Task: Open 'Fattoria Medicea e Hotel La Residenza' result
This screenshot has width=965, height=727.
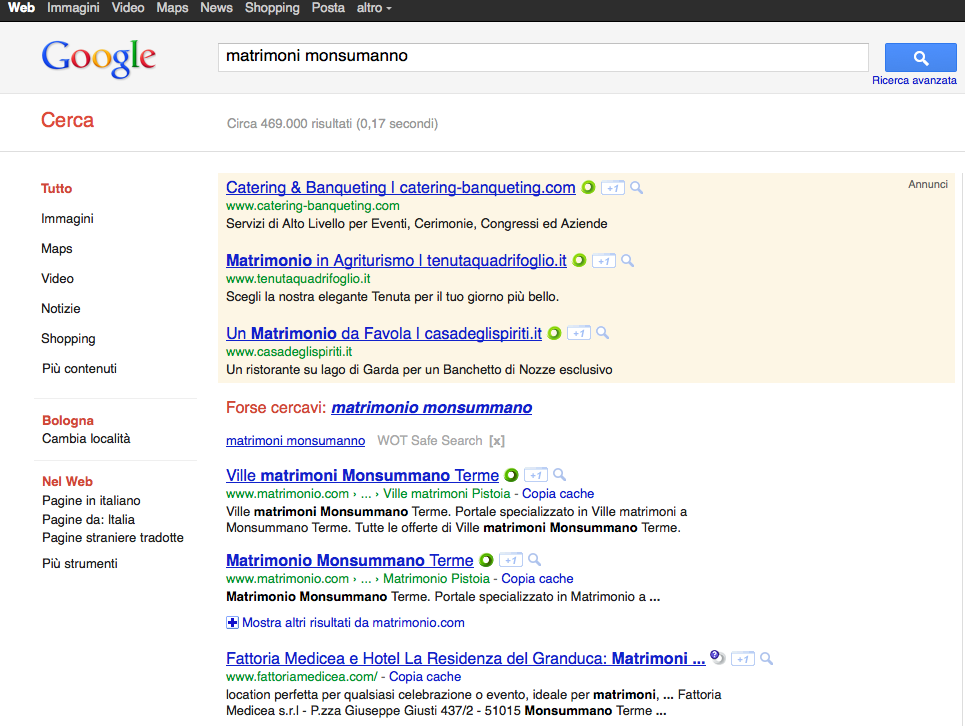Action: [465, 659]
